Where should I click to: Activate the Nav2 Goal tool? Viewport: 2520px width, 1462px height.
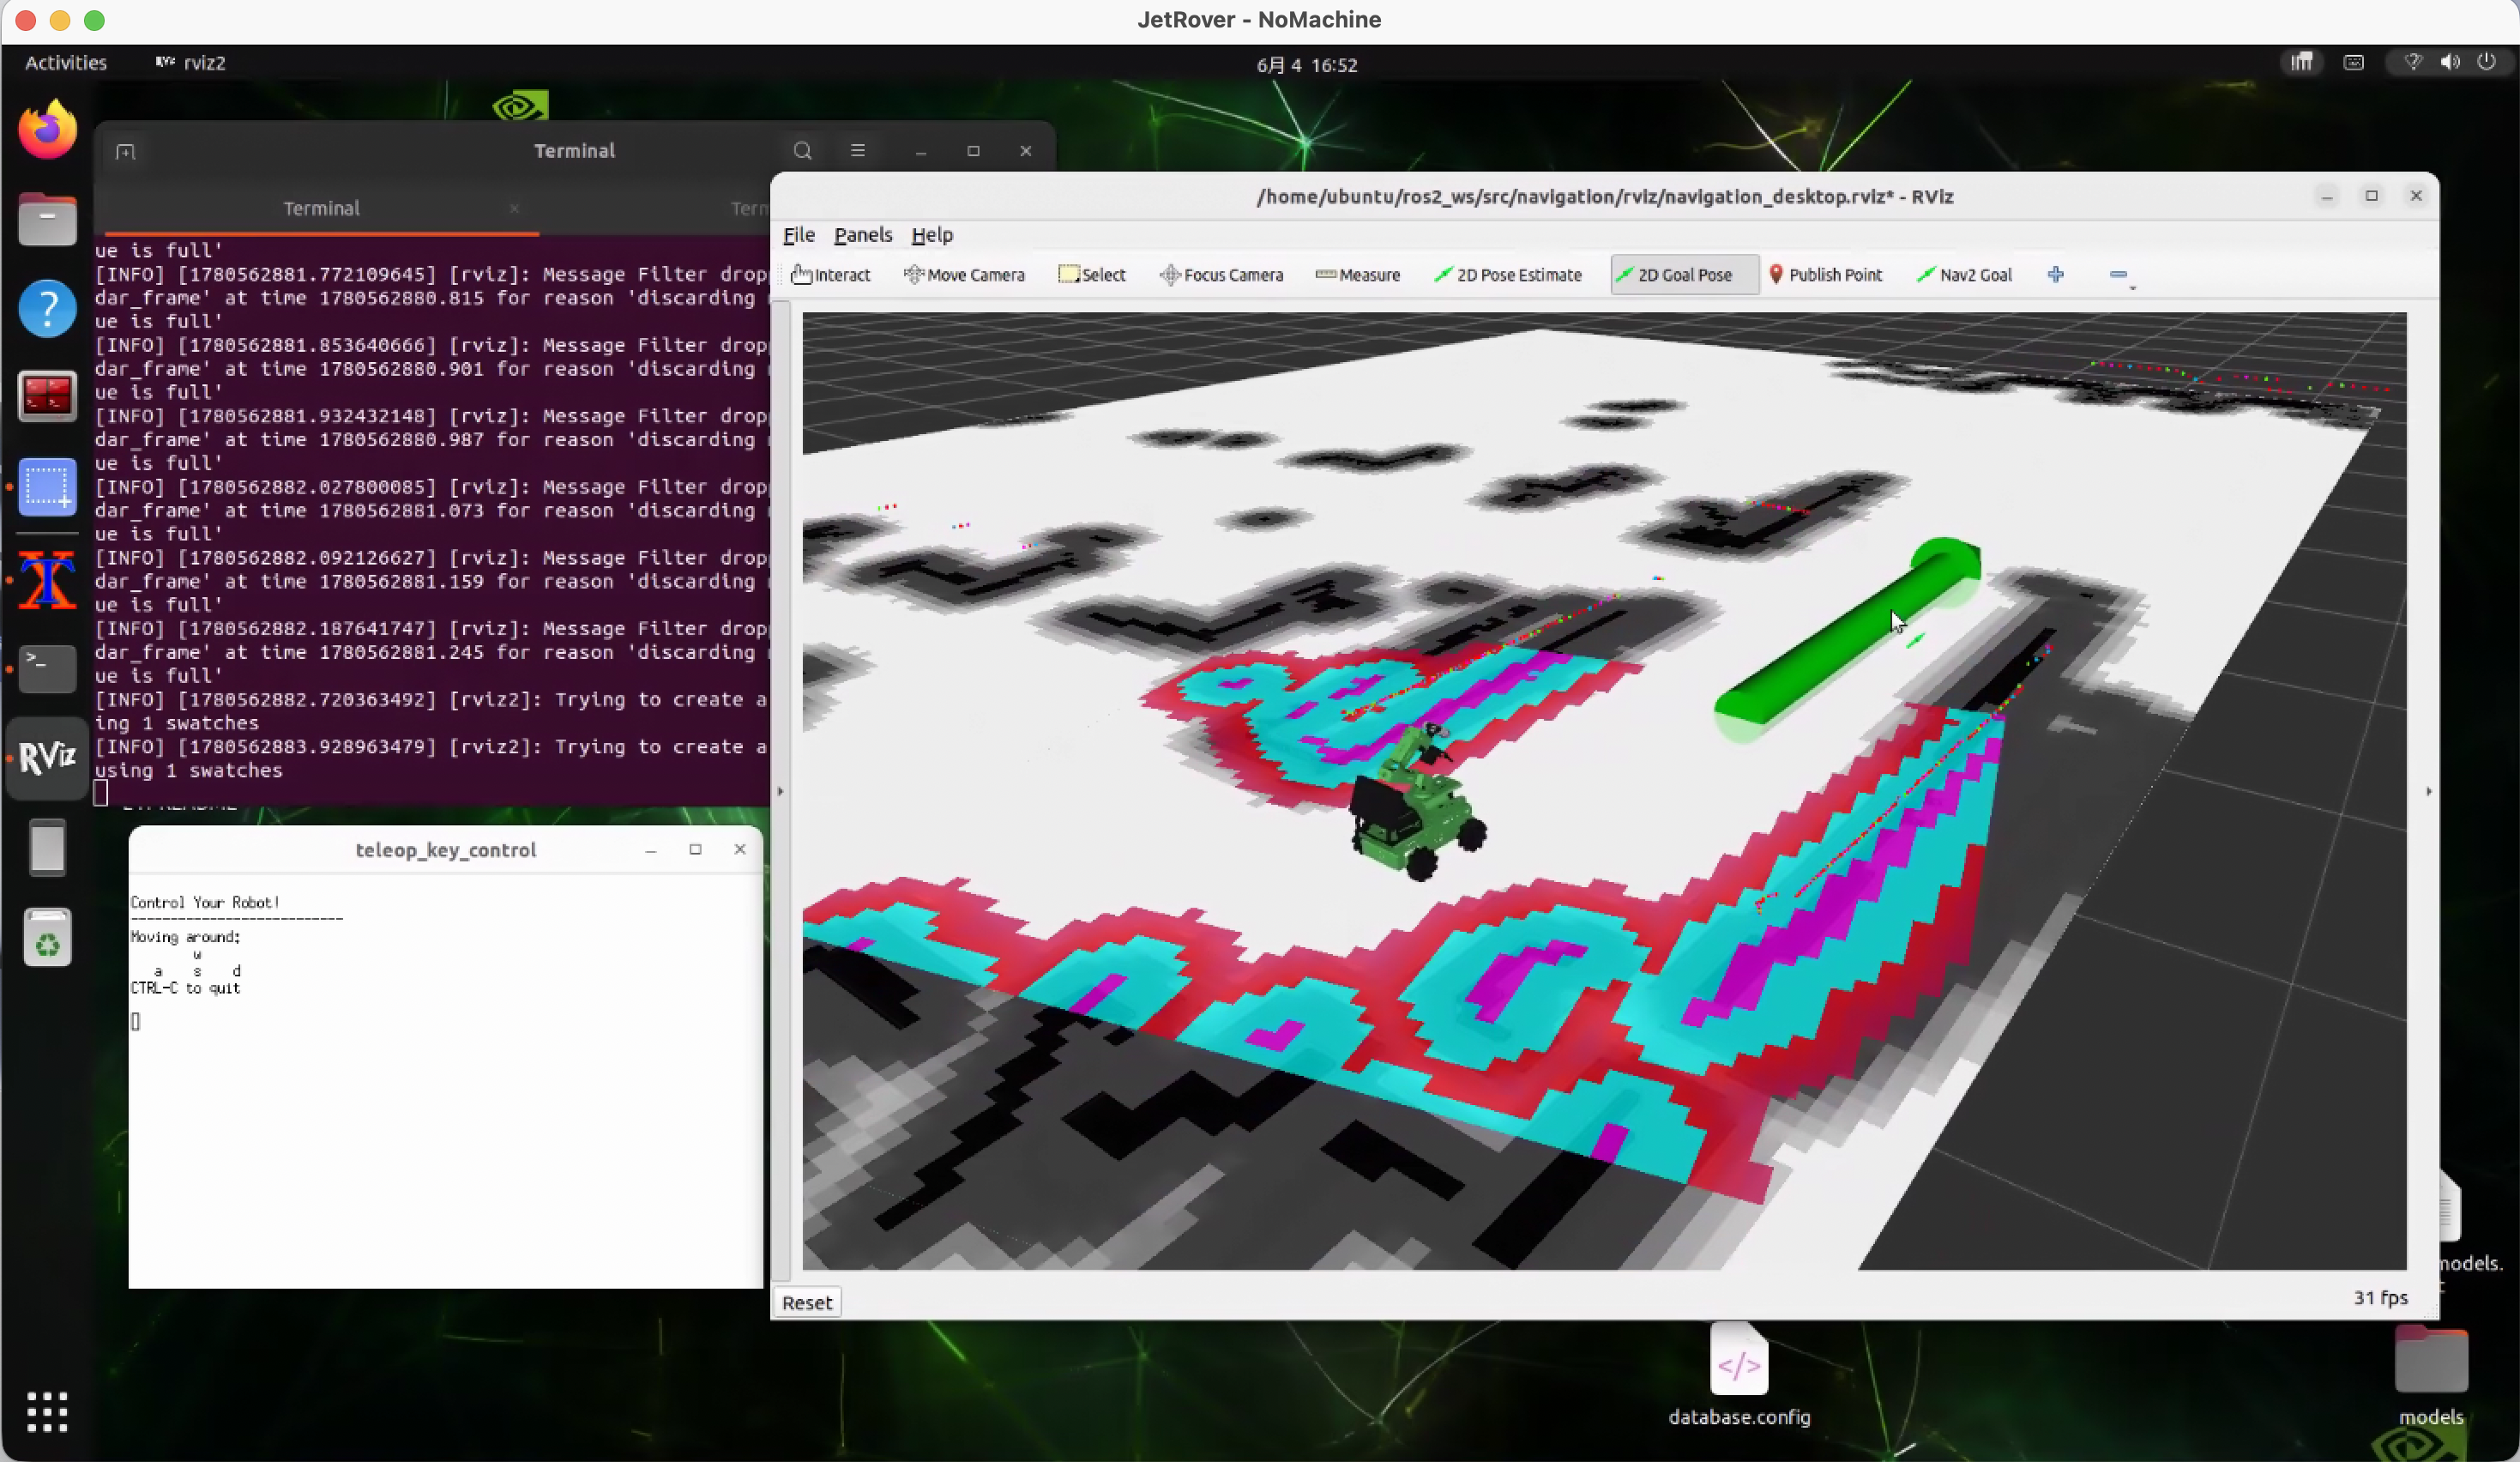(1964, 275)
